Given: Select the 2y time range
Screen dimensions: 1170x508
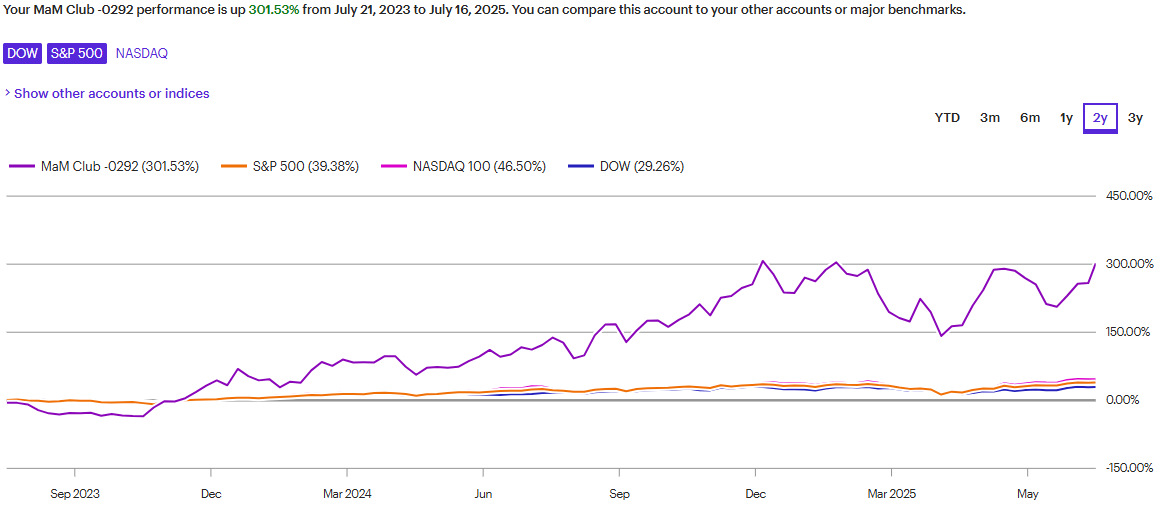Looking at the screenshot, I should pos(1100,118).
